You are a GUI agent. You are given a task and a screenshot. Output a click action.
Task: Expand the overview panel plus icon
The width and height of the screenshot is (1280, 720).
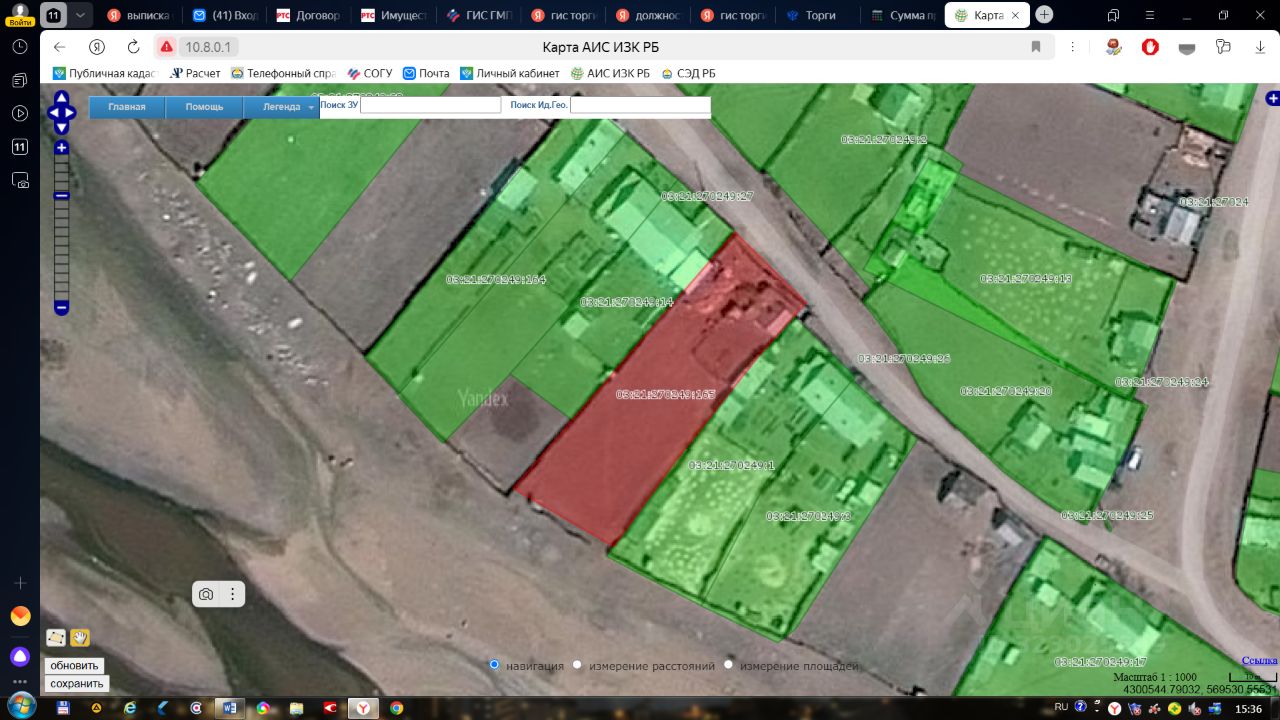(x=1273, y=98)
